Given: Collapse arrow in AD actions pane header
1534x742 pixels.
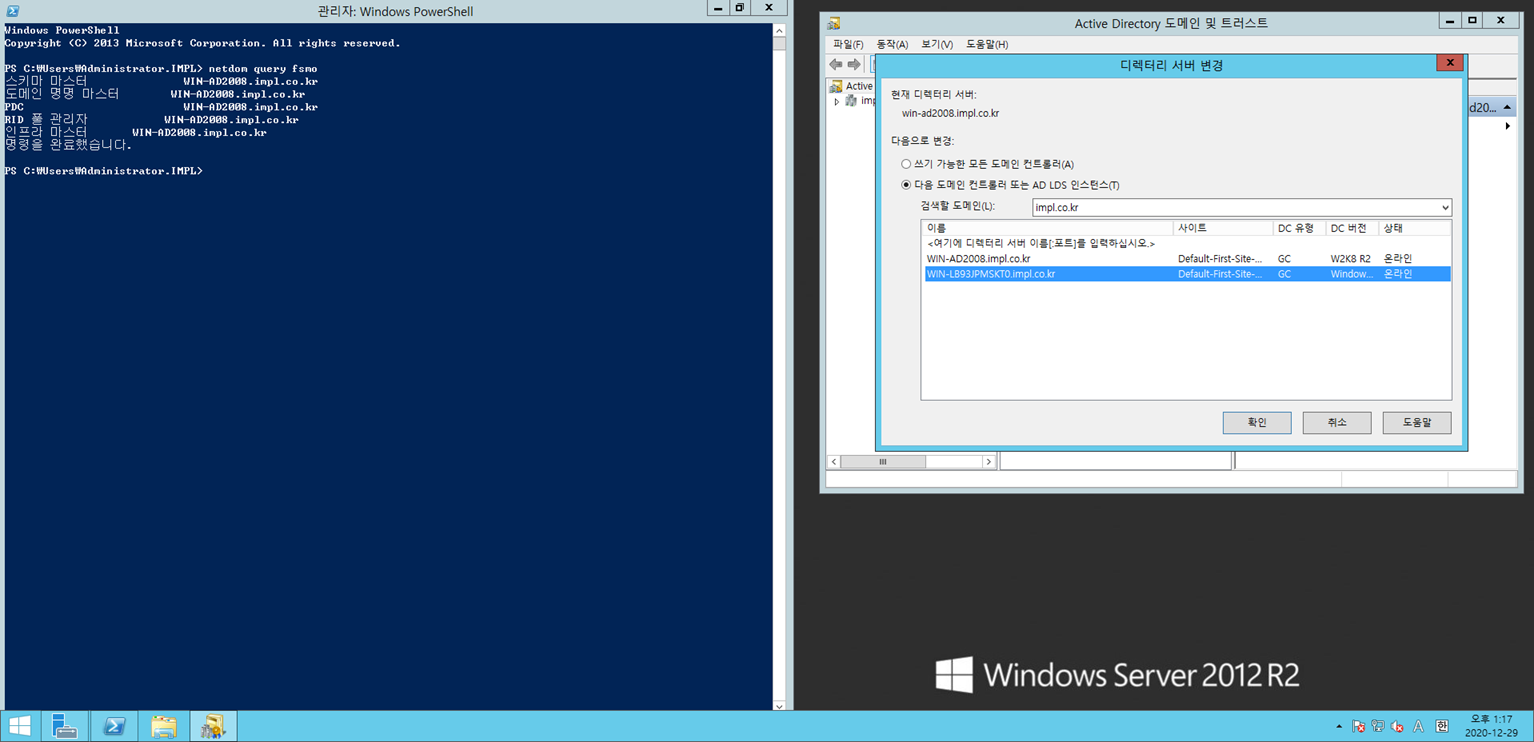Looking at the screenshot, I should (x=1507, y=107).
